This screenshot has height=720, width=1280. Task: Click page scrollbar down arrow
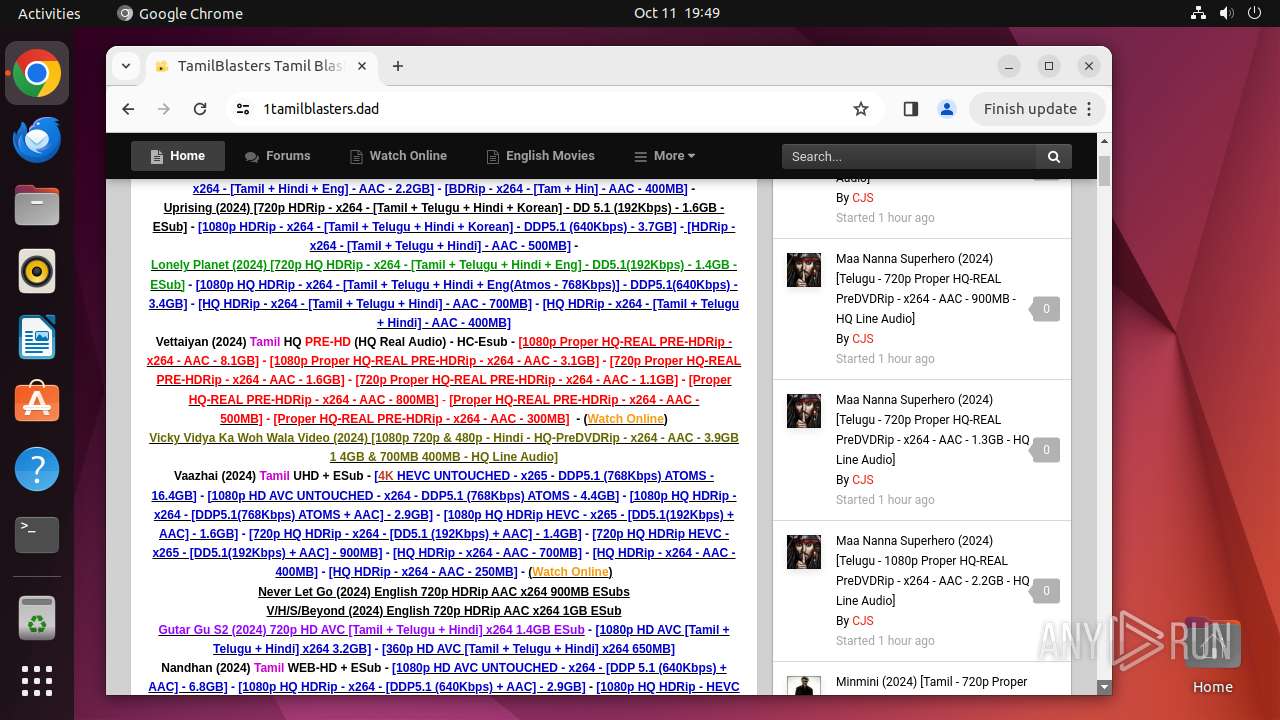1104,687
